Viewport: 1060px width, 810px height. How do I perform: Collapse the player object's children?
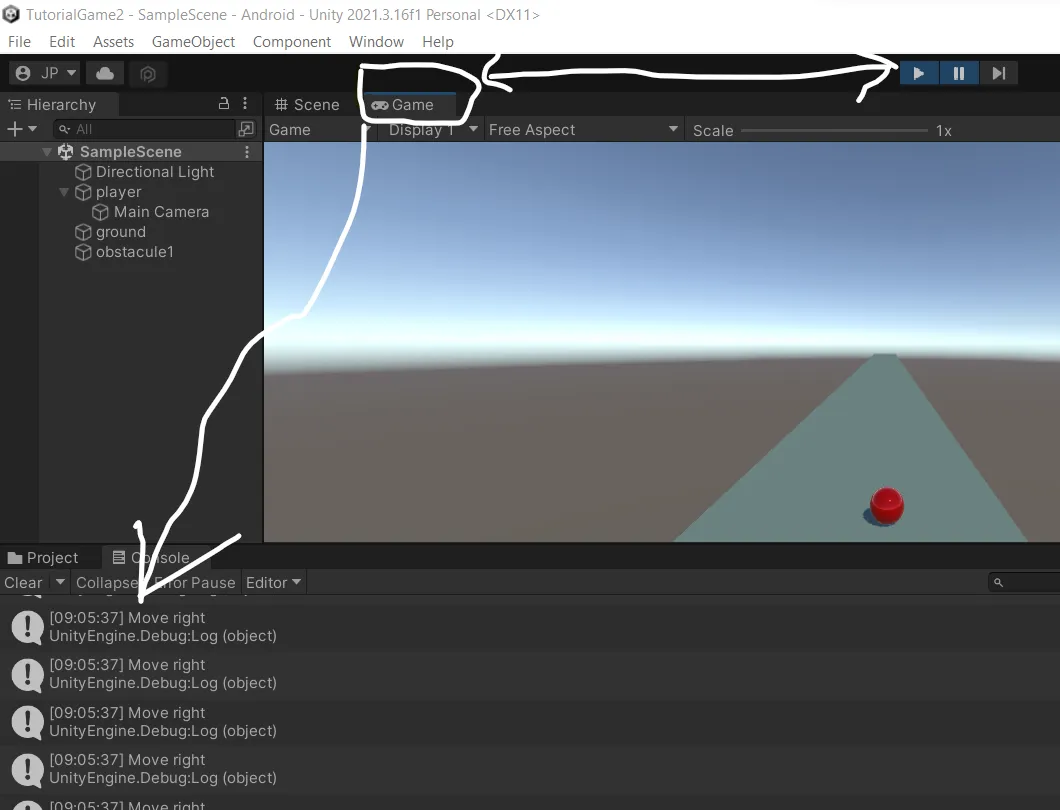64,192
